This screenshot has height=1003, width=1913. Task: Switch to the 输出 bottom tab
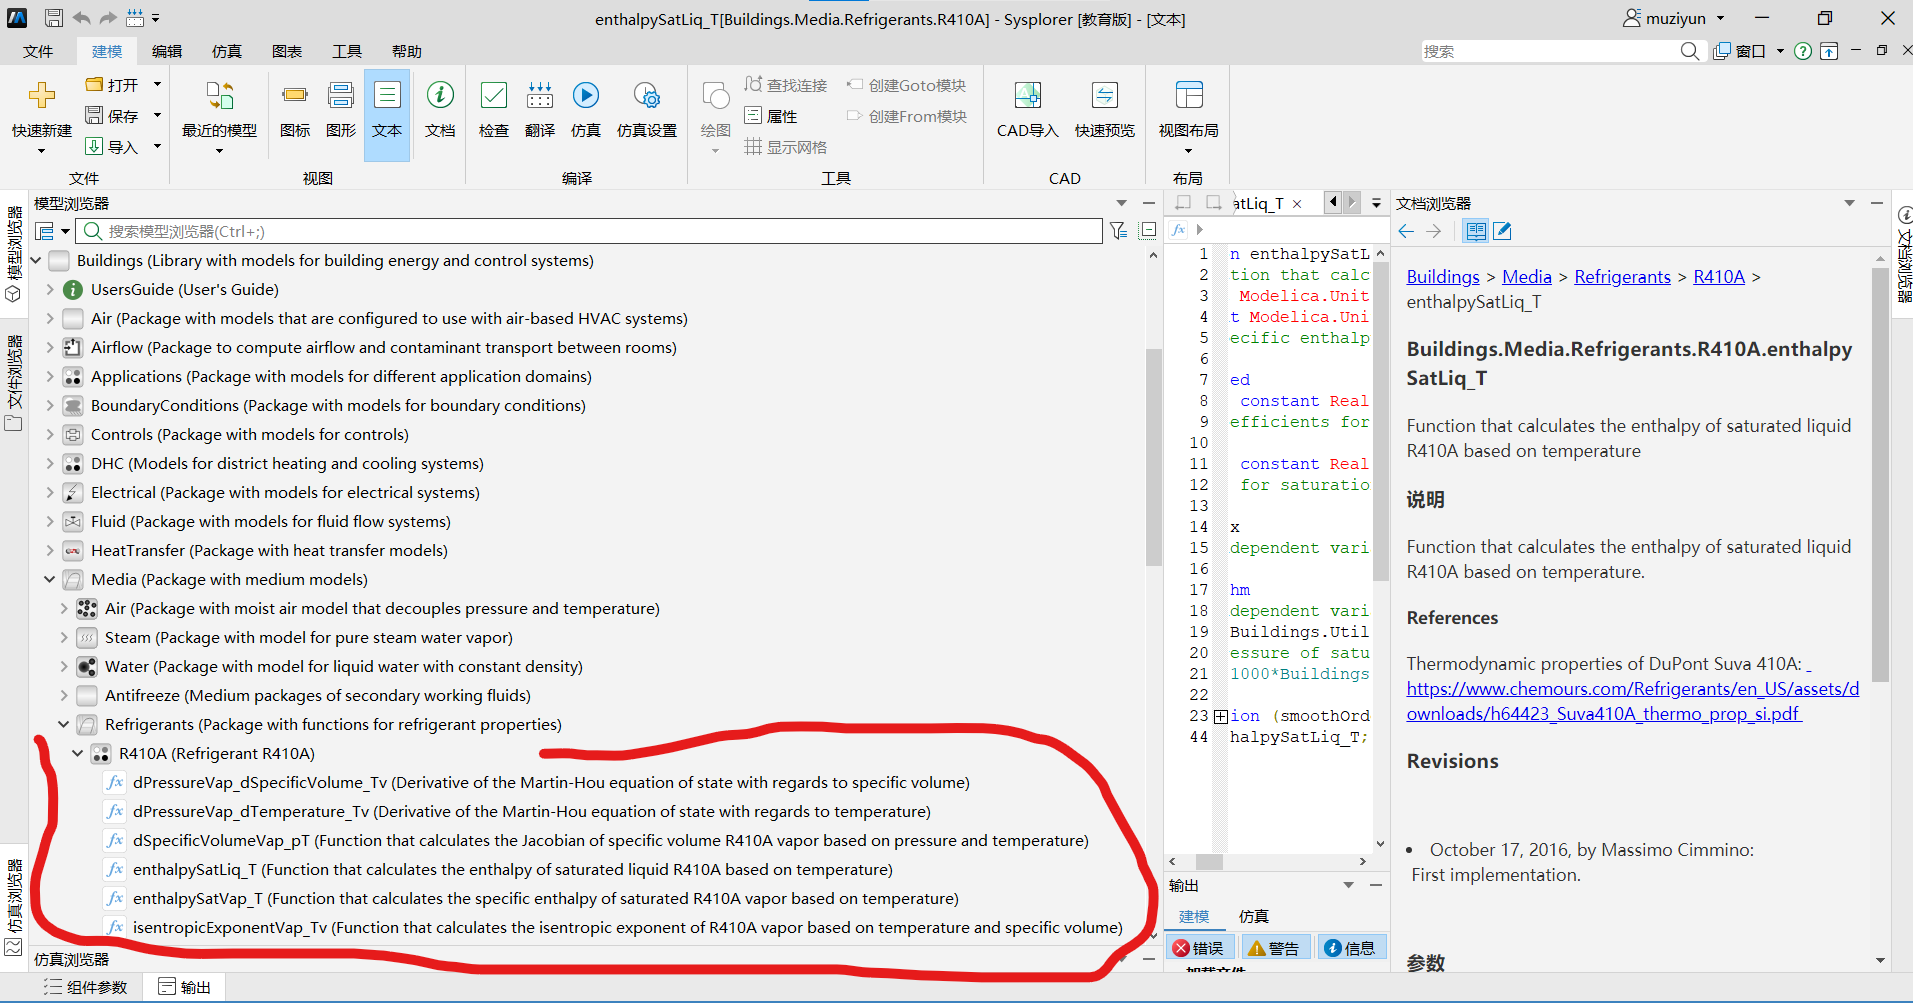point(184,987)
